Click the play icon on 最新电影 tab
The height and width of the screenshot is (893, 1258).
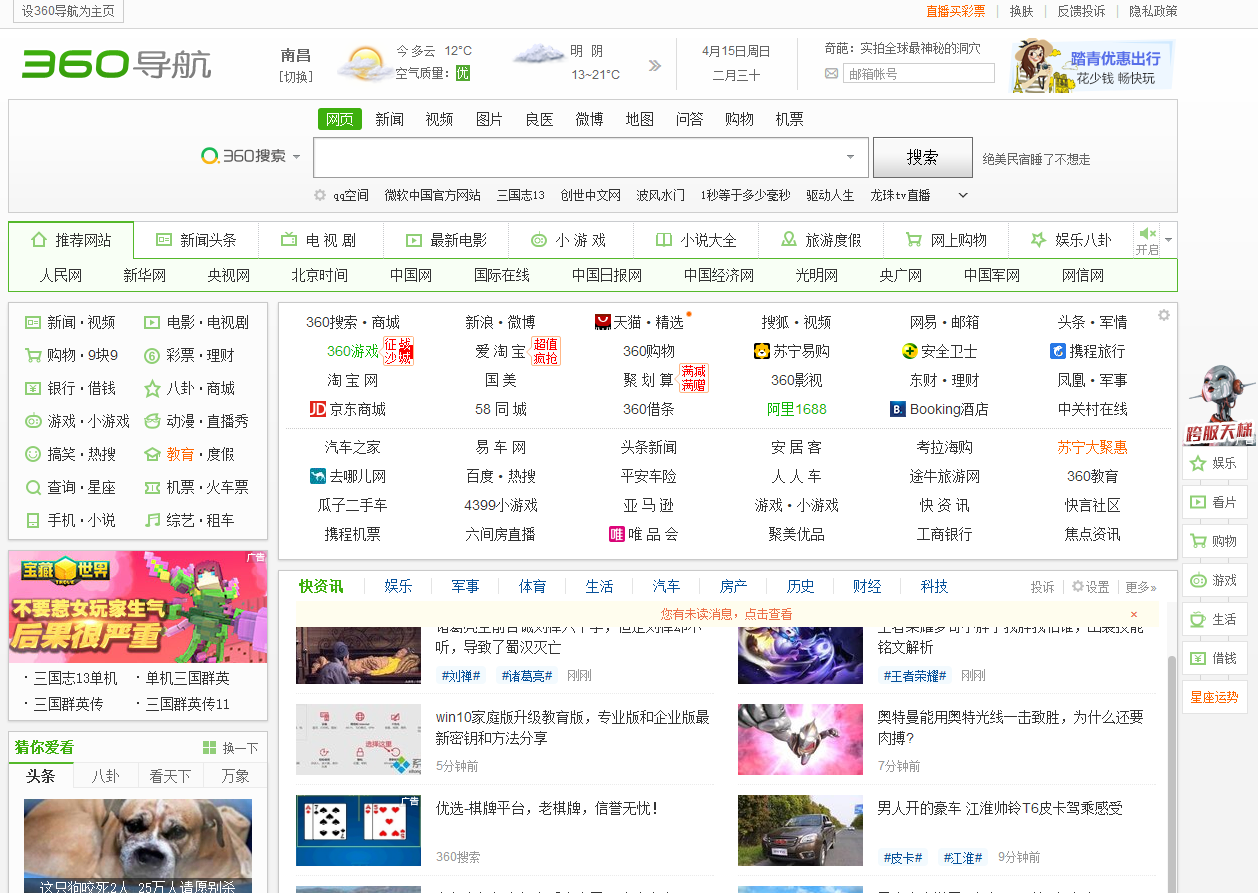pos(414,240)
